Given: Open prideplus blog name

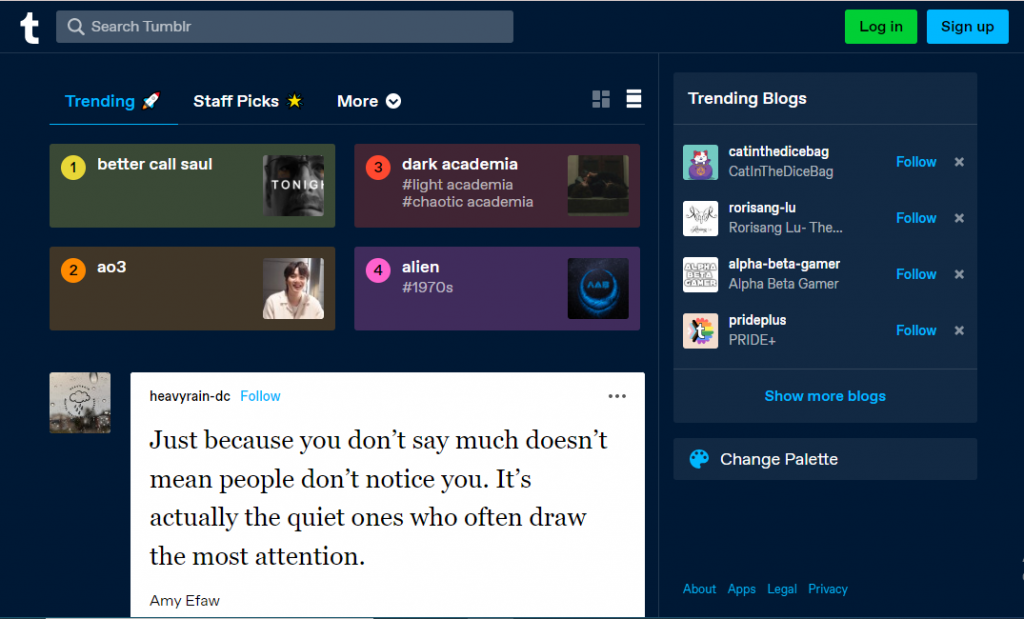Looking at the screenshot, I should tap(757, 320).
